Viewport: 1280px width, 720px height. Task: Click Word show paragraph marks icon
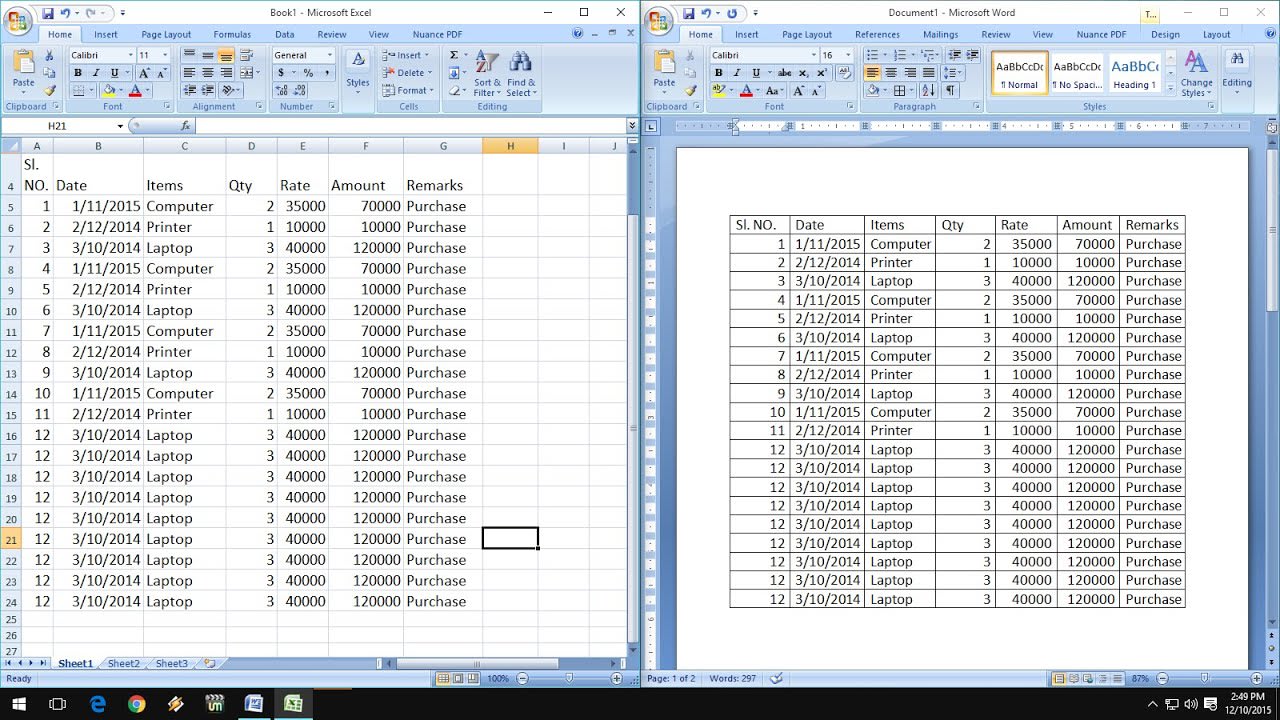[950, 90]
